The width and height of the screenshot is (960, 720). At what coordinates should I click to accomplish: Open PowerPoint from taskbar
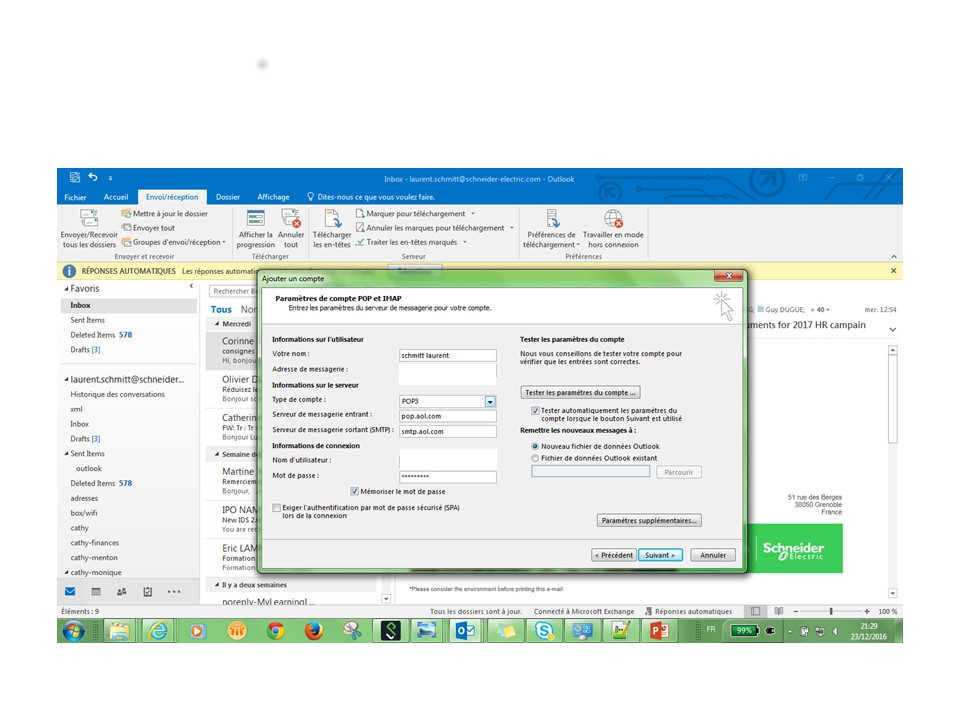[659, 631]
